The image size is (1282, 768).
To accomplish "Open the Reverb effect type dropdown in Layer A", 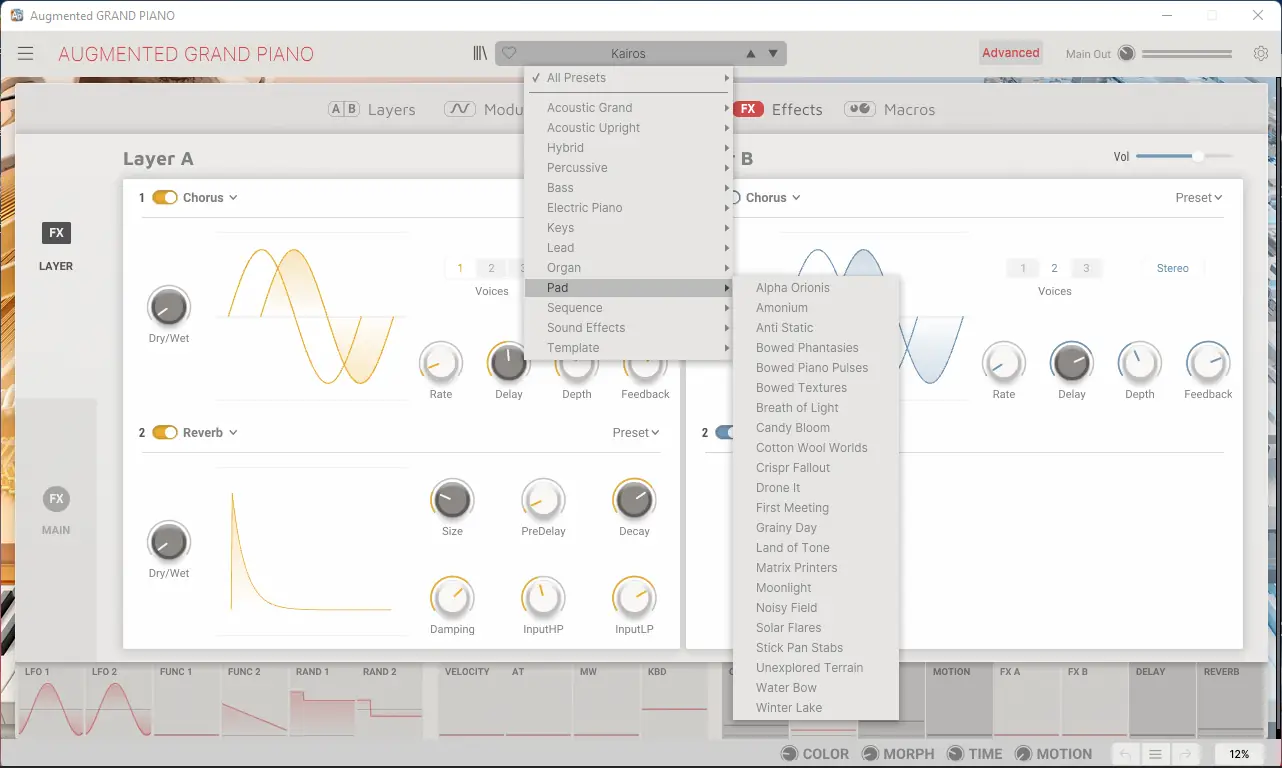I will pyautogui.click(x=210, y=433).
